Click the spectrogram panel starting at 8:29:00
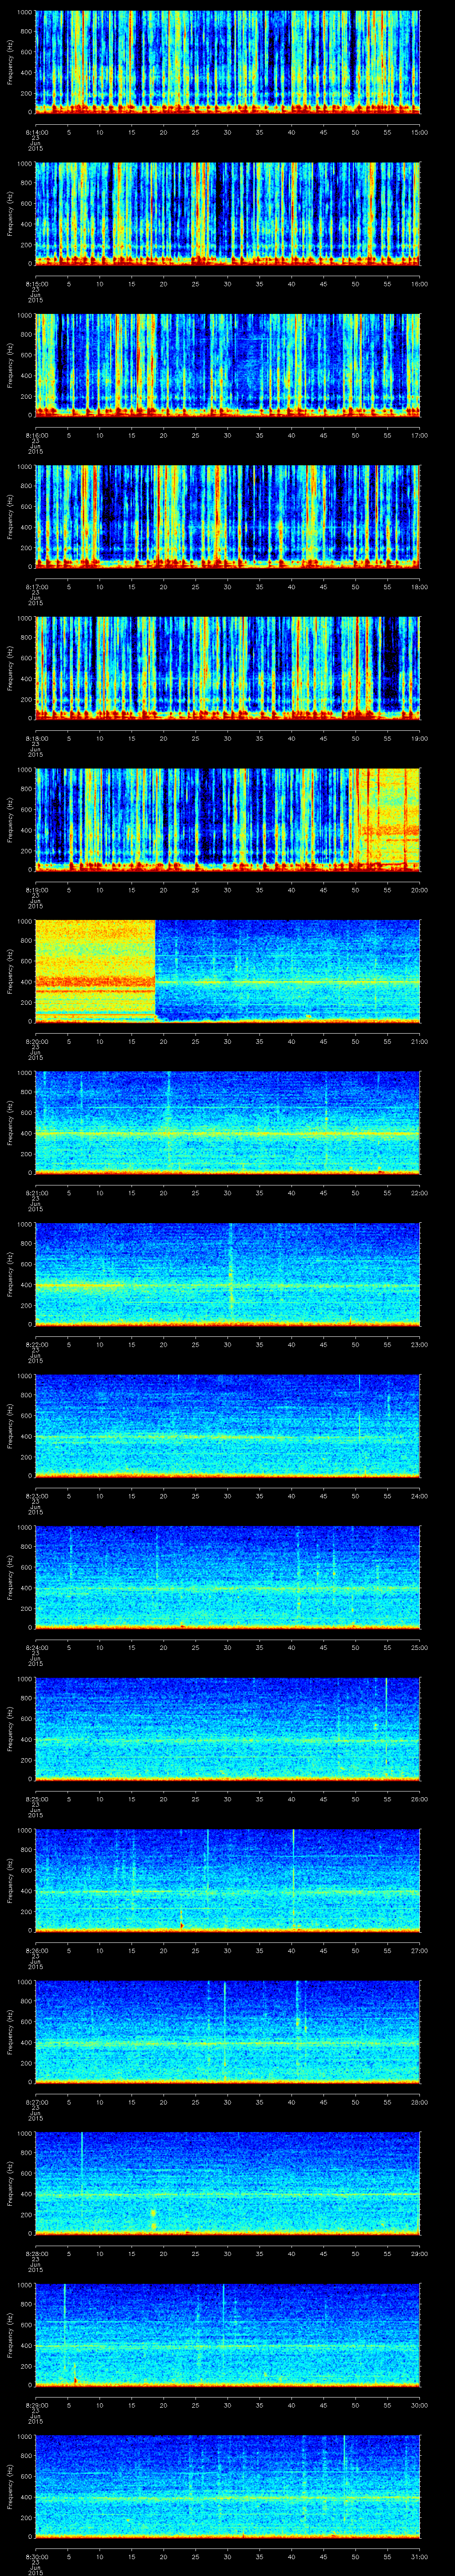This screenshot has height=2576, width=455. pyautogui.click(x=228, y=2335)
